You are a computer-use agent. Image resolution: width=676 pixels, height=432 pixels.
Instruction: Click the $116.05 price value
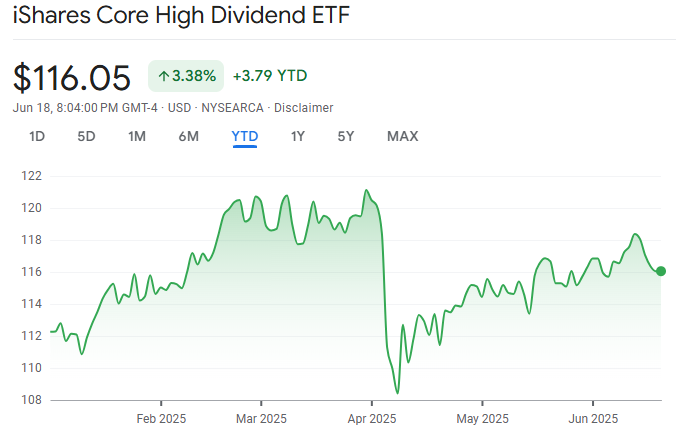point(72,78)
